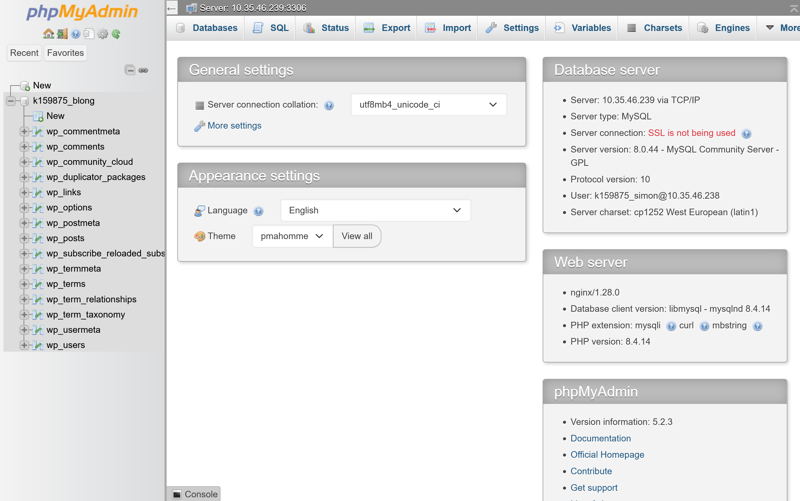
Task: Open the server connection collation dropdown
Action: [x=428, y=105]
